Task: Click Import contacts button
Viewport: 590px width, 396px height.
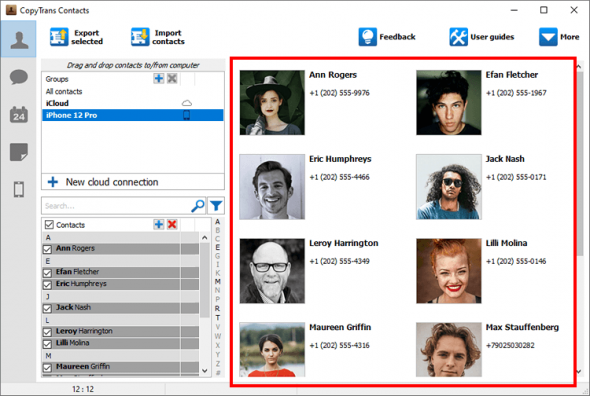Action: pos(158,37)
